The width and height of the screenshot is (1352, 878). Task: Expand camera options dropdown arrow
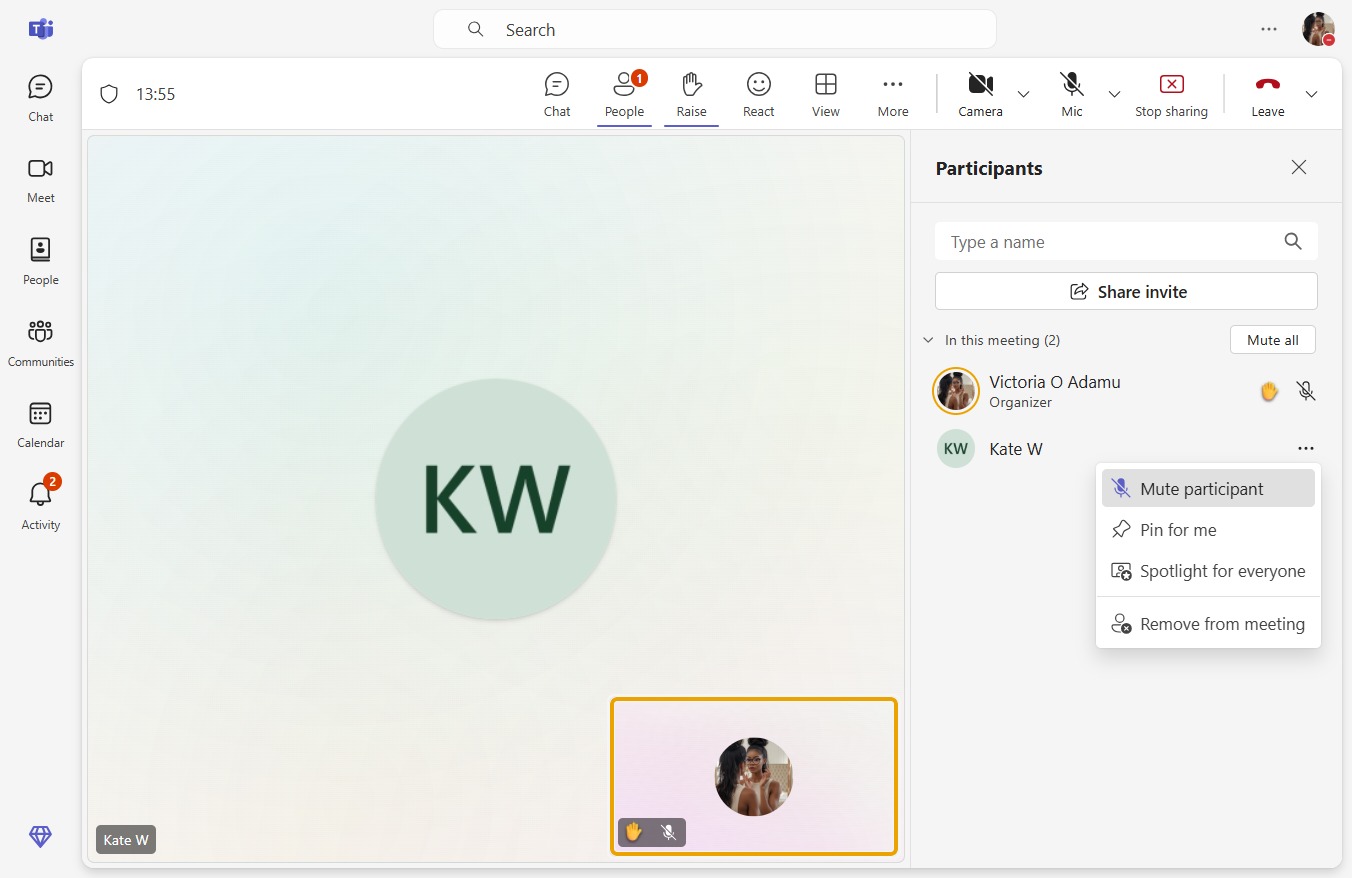[x=1023, y=94]
